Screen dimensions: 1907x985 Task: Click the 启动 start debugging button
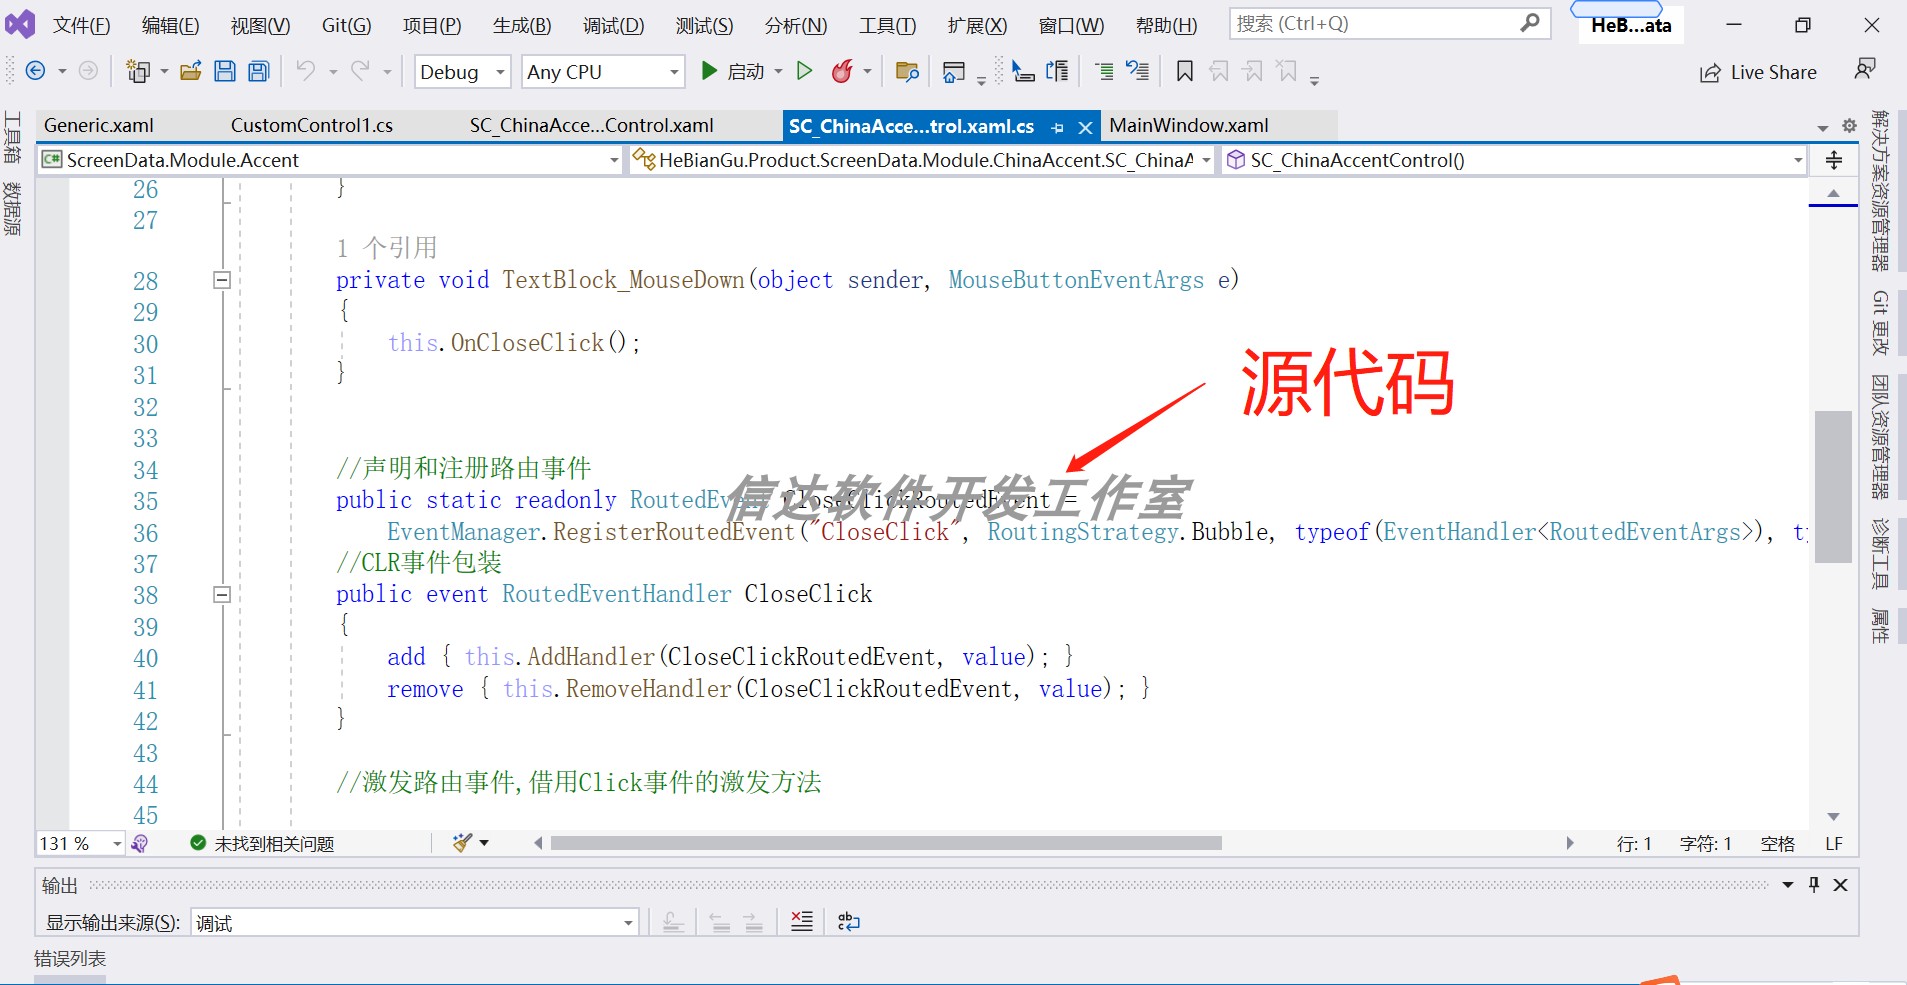pos(731,71)
